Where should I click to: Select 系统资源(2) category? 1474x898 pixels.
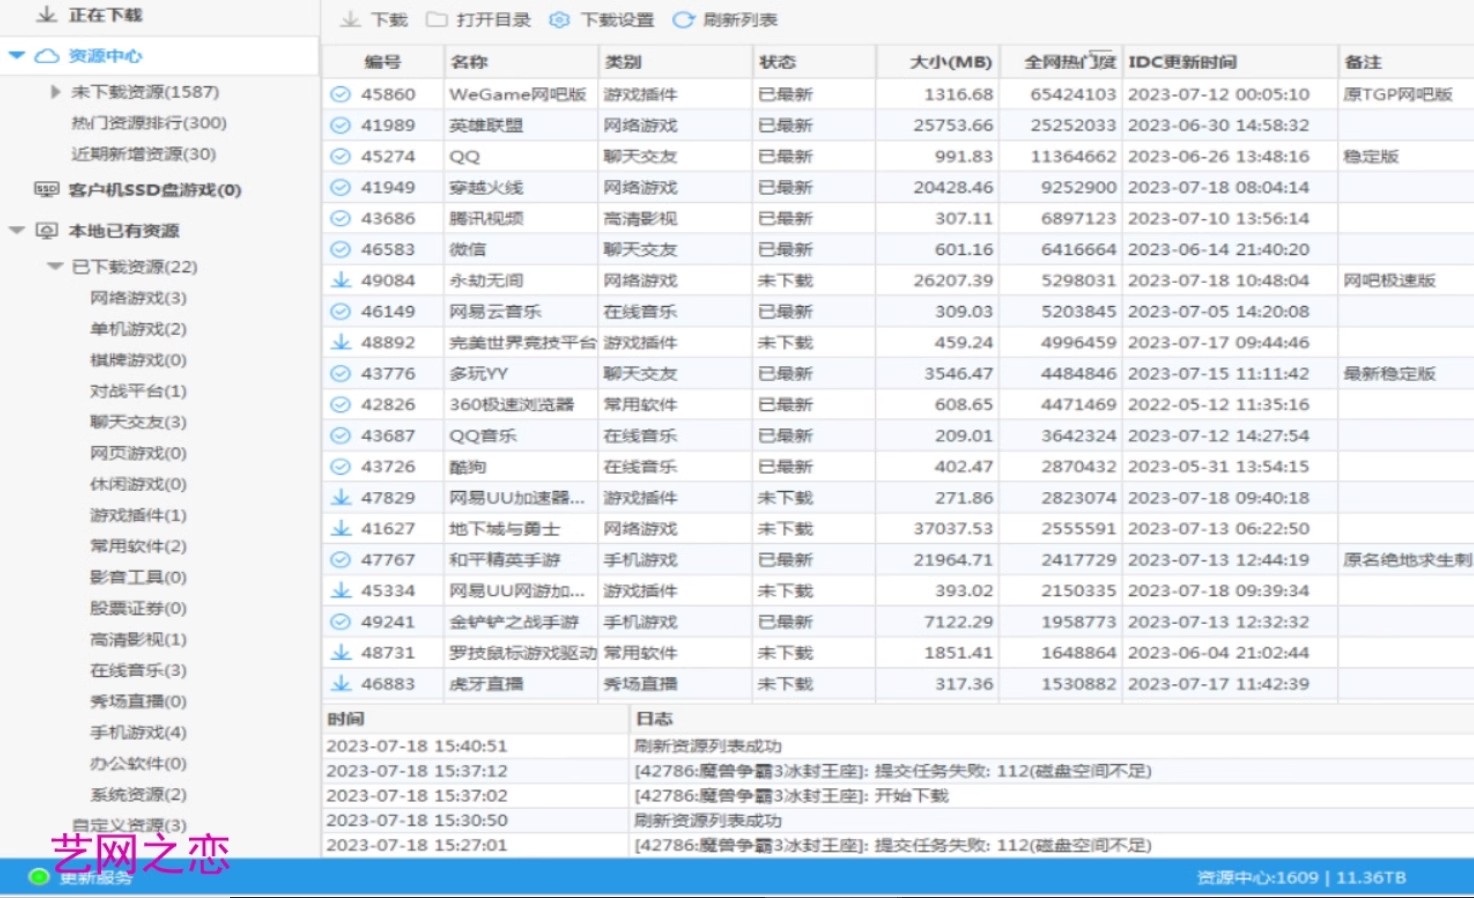[x=138, y=794]
